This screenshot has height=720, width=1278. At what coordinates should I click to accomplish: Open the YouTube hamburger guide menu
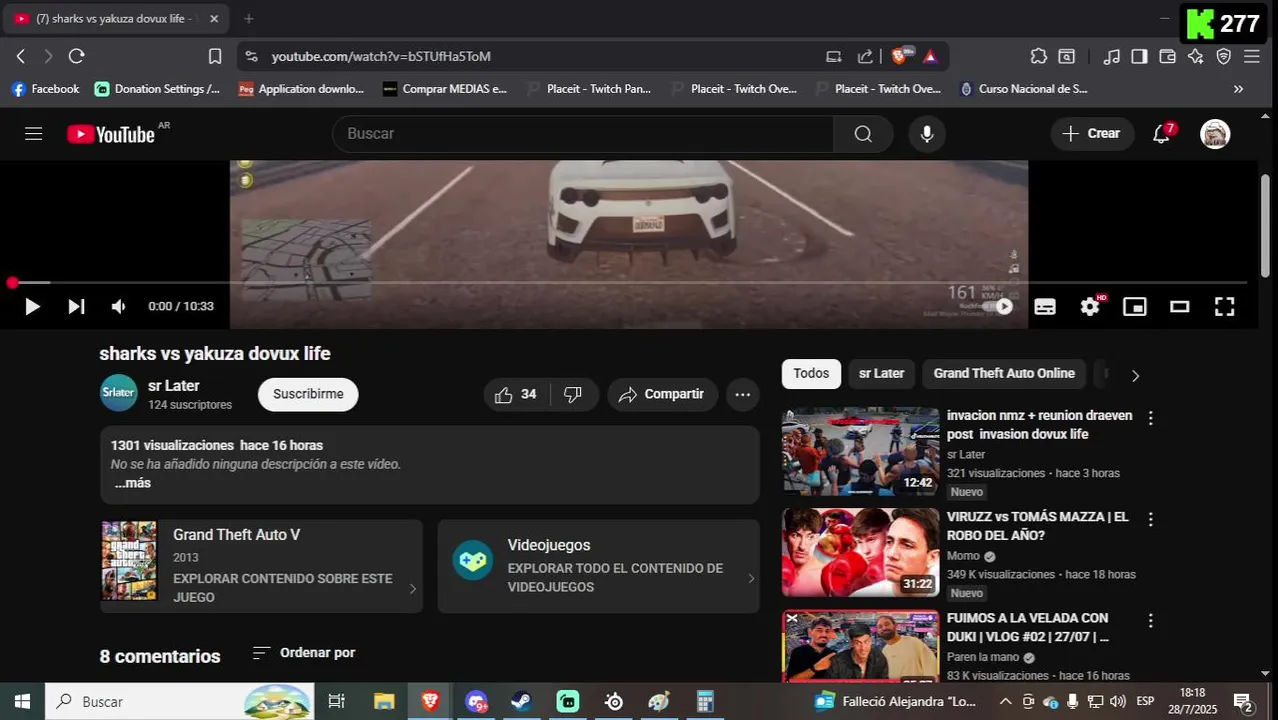tap(33, 134)
